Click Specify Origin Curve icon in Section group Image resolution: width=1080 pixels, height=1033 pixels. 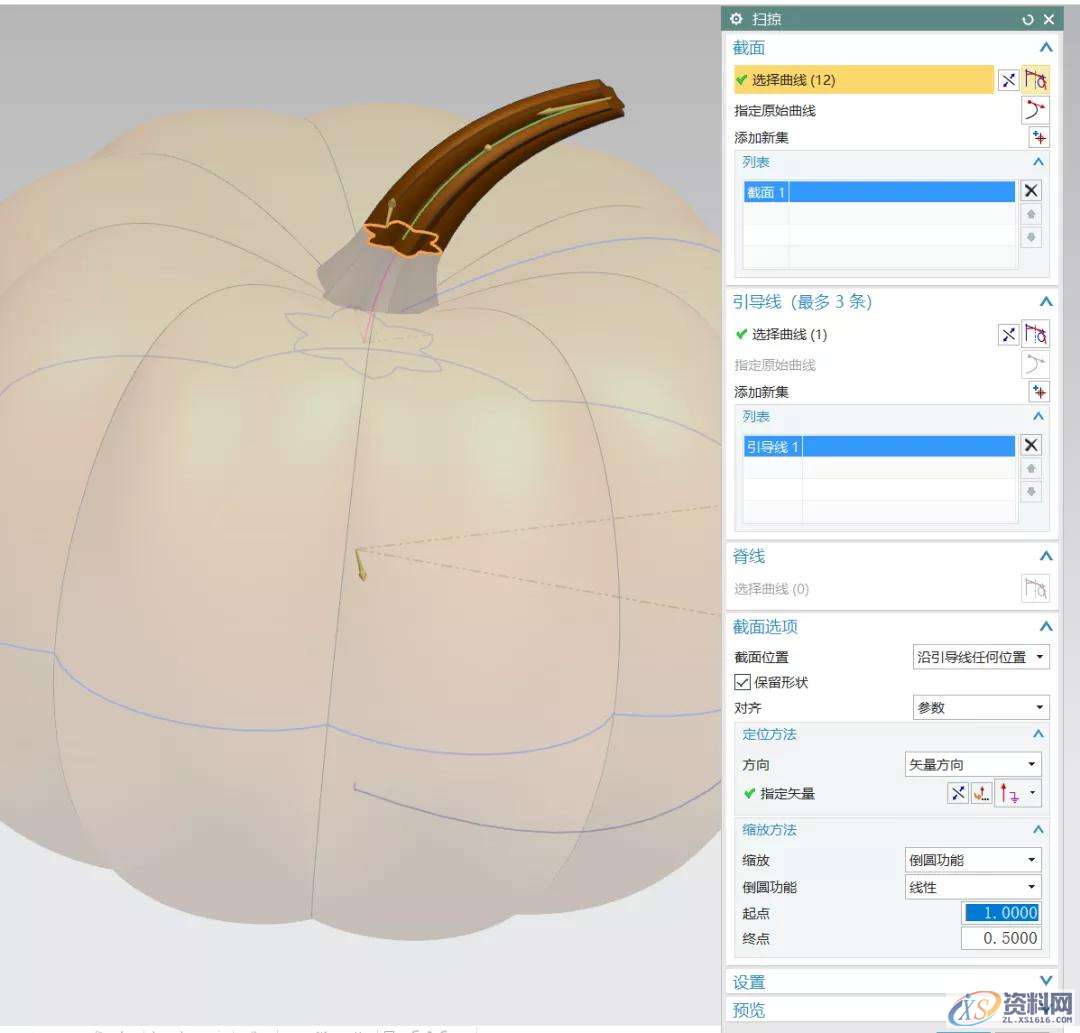coord(1036,110)
